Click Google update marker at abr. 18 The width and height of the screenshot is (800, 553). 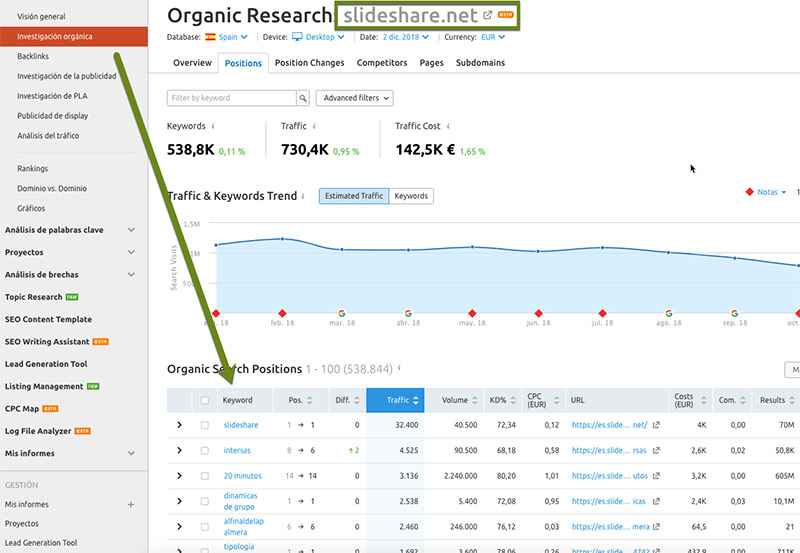pos(408,313)
